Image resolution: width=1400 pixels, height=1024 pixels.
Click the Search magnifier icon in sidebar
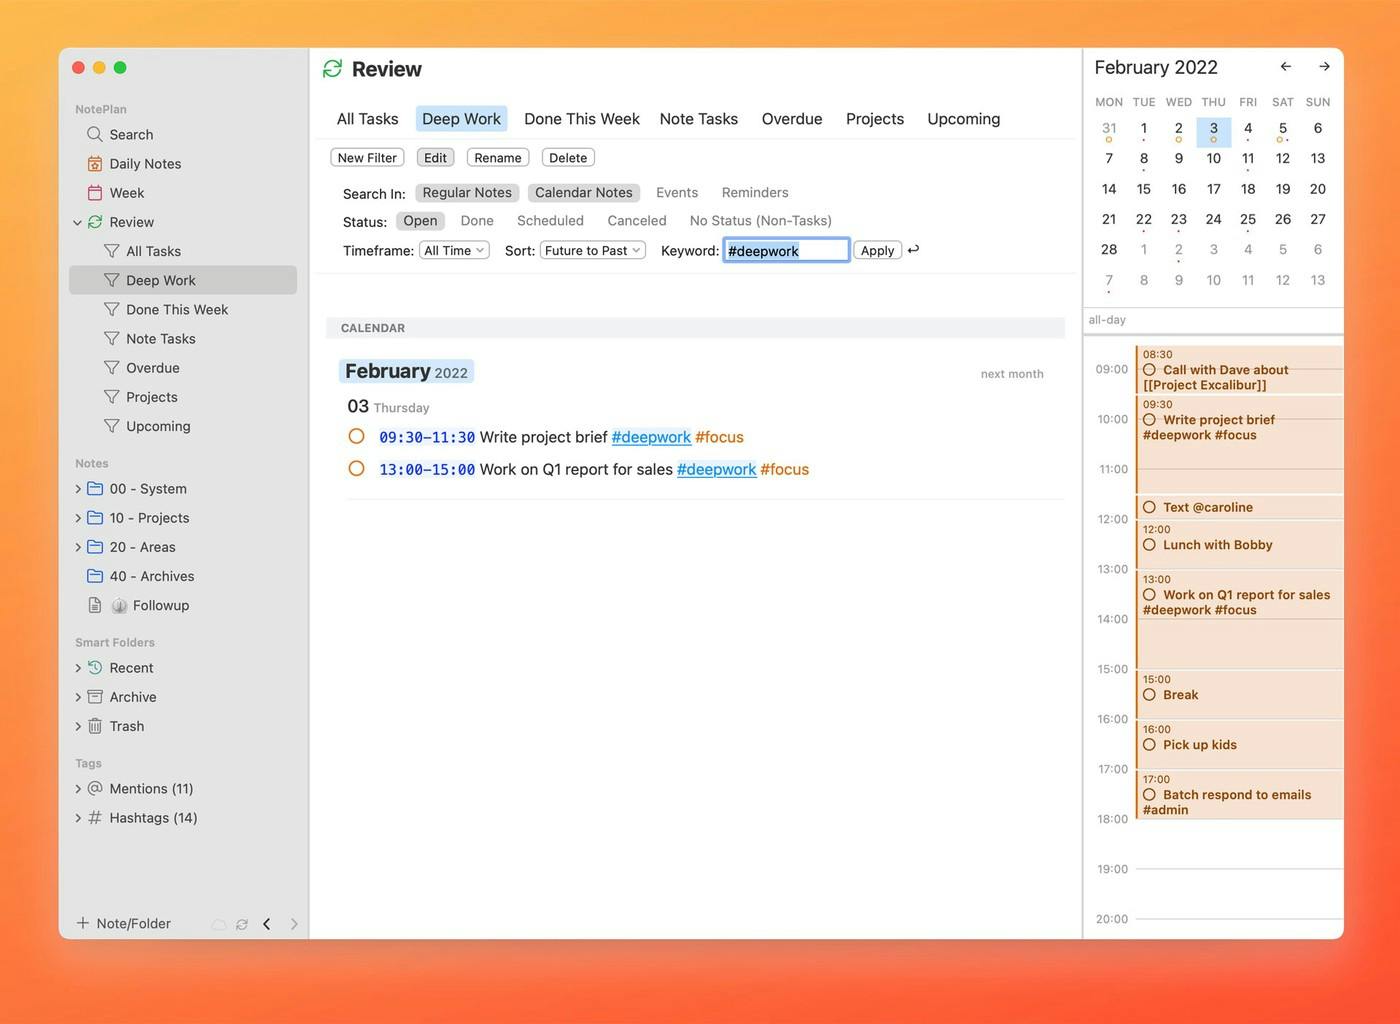(x=95, y=134)
